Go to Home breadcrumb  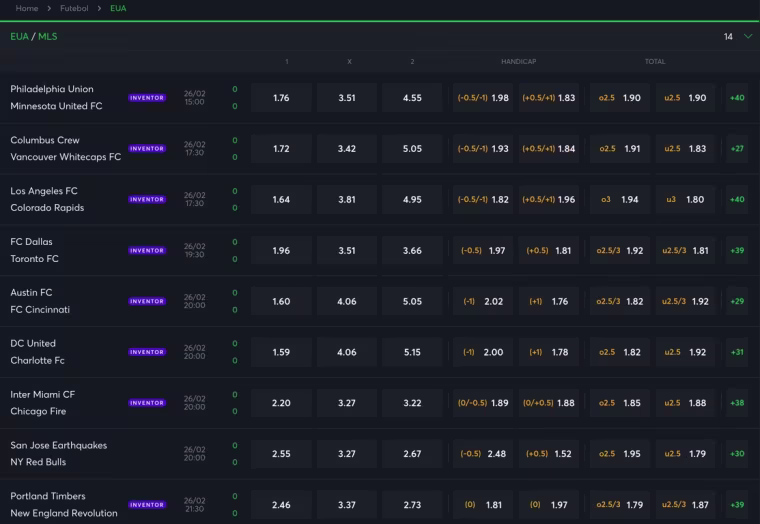point(27,8)
